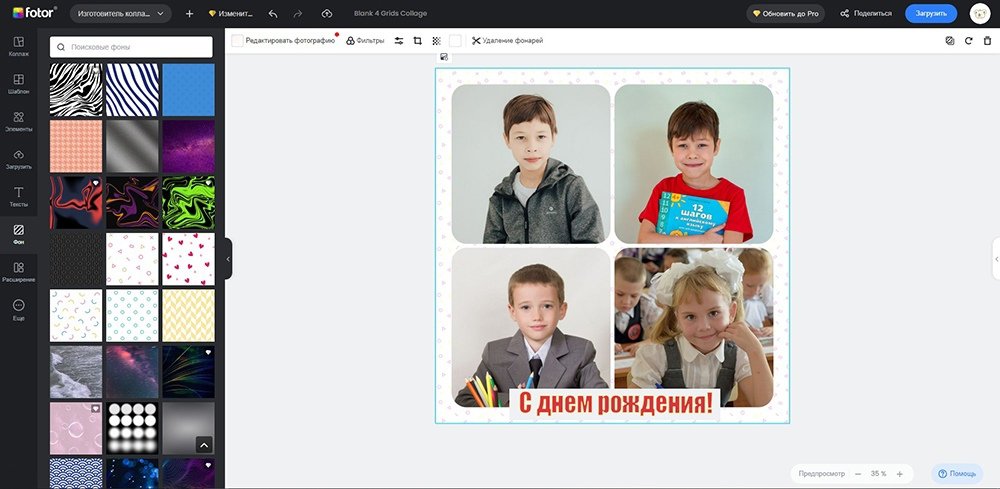Select the yellow chevron background

click(188, 316)
